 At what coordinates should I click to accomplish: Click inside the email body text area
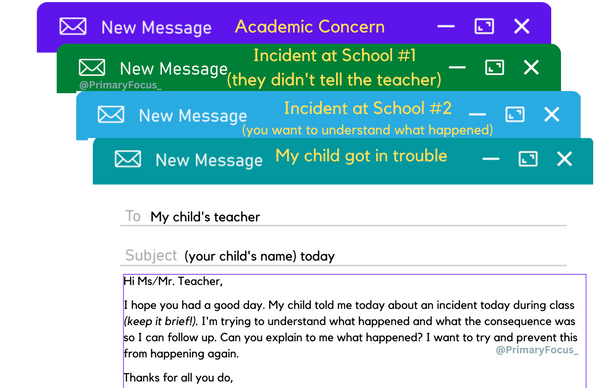[355, 331]
